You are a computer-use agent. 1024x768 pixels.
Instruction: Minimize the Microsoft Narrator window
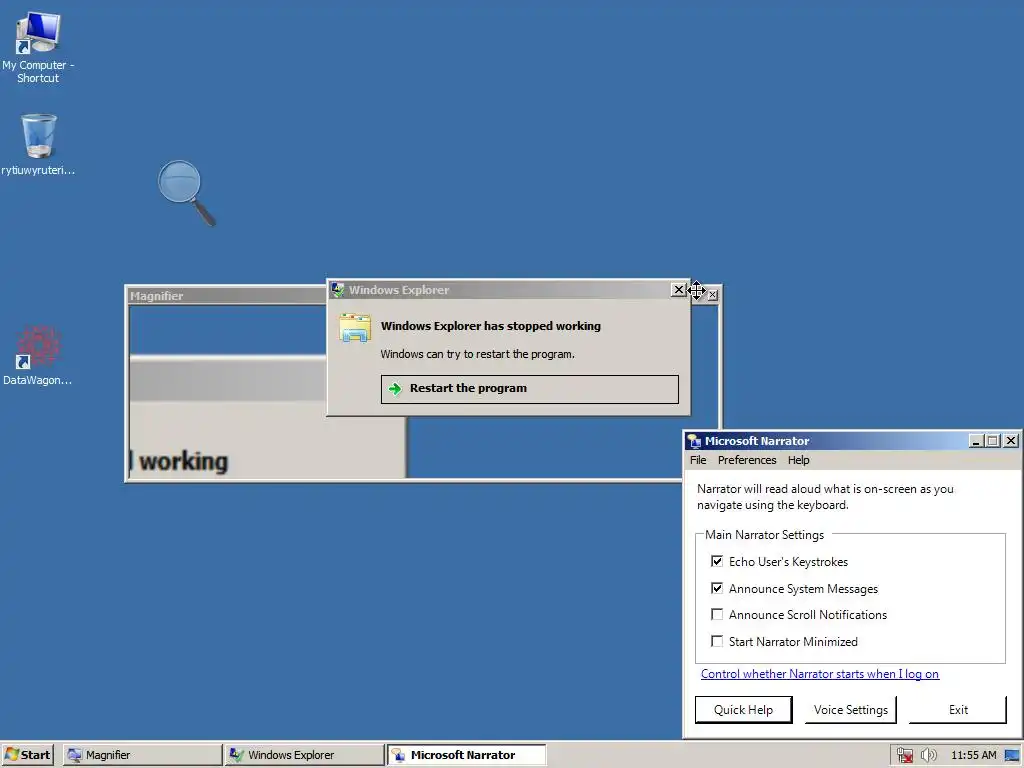(x=976, y=441)
